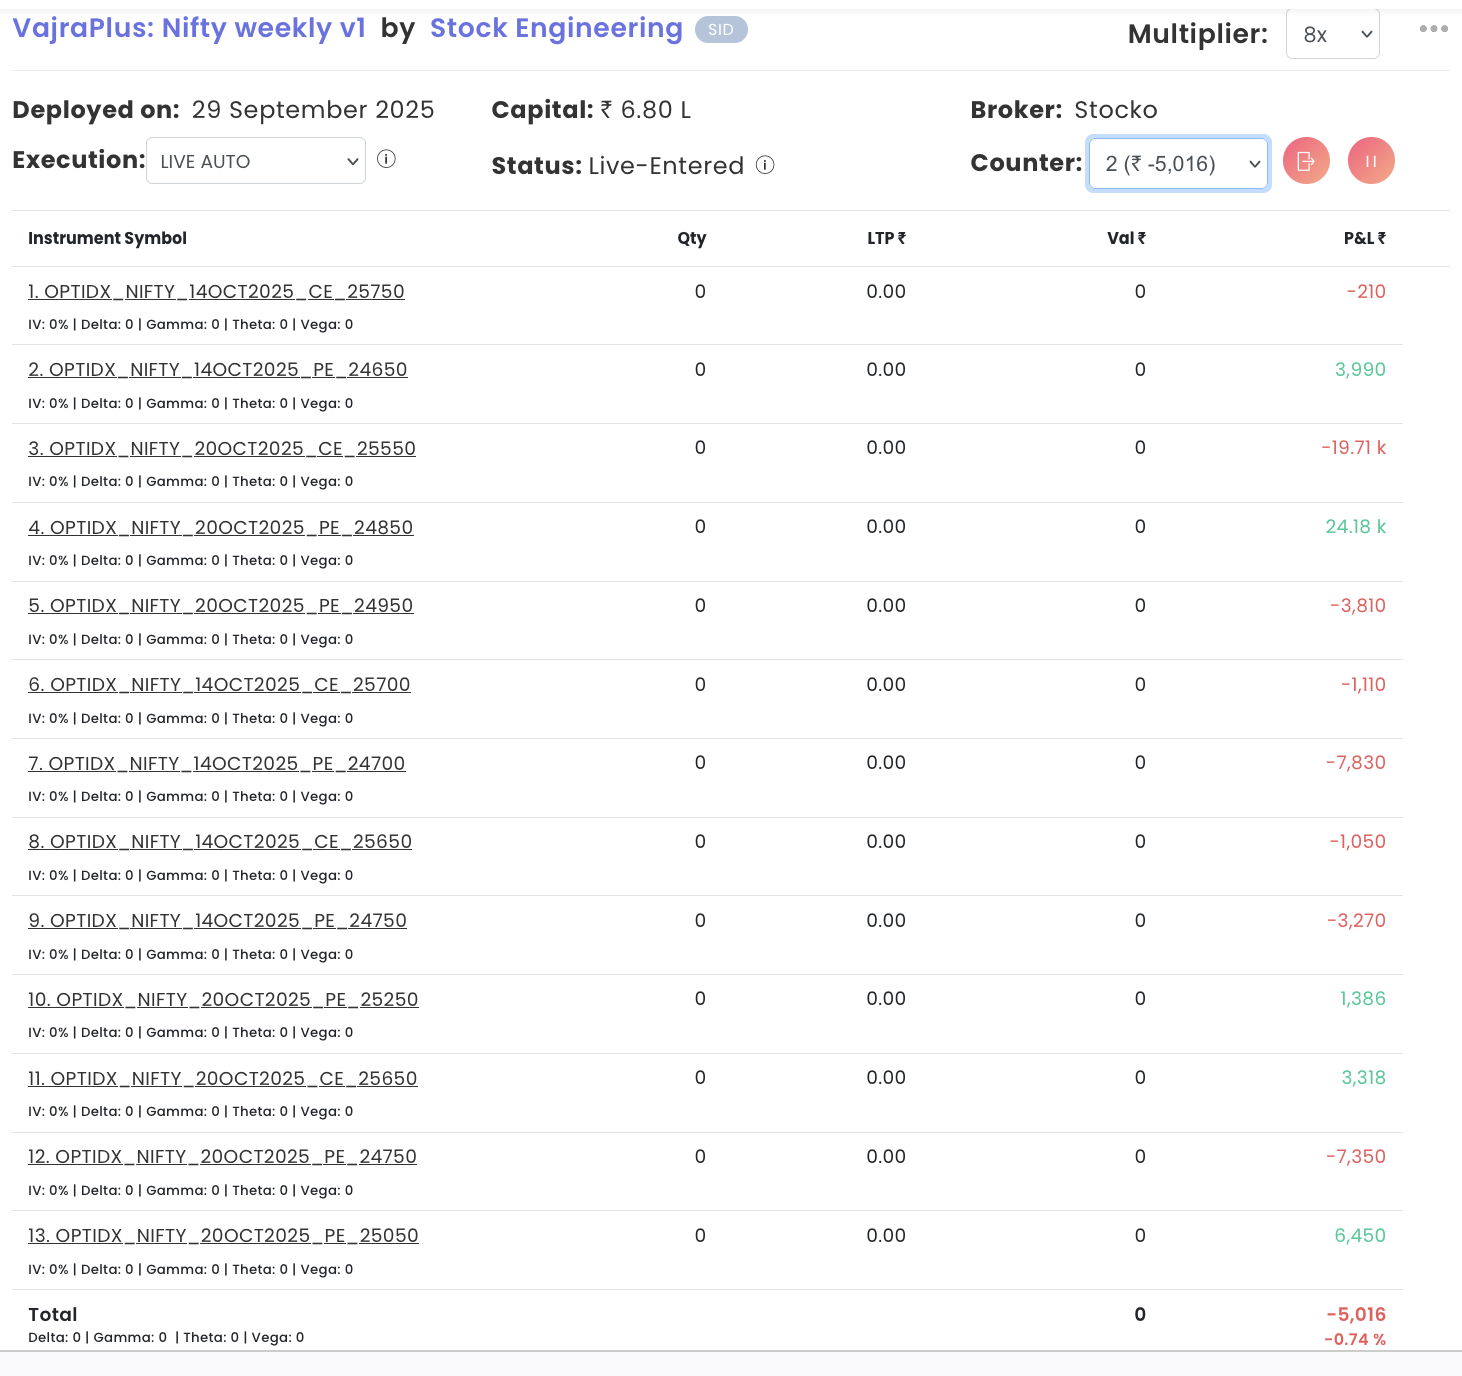This screenshot has height=1376, width=1462.
Task: Open instrument 20OCT2025 PE 25250
Action: [x=223, y=999]
